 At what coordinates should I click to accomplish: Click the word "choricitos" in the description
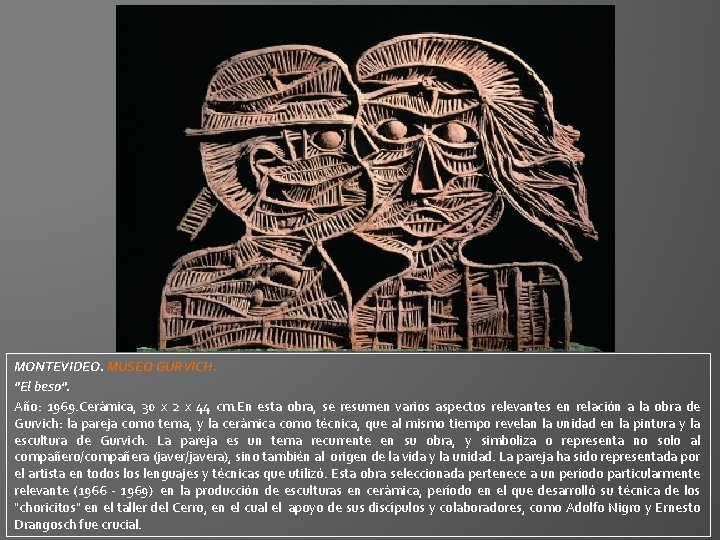[x=50, y=507]
